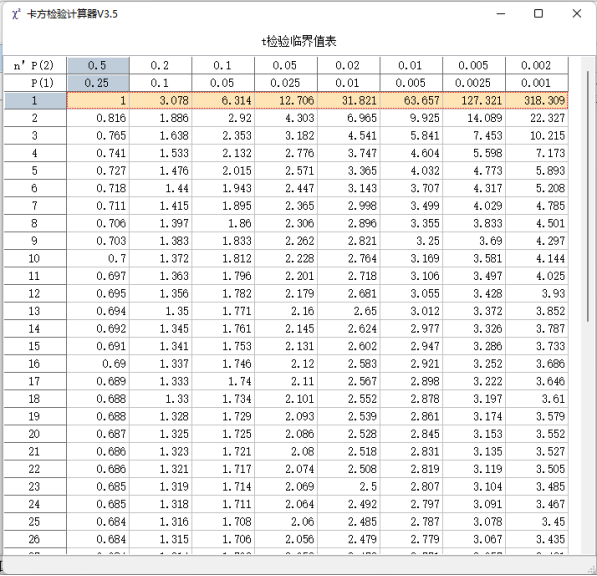Viewport: 597px width, 576px height.
Task: Click cell value 3.61 in row 18
Action: [x=537, y=399]
